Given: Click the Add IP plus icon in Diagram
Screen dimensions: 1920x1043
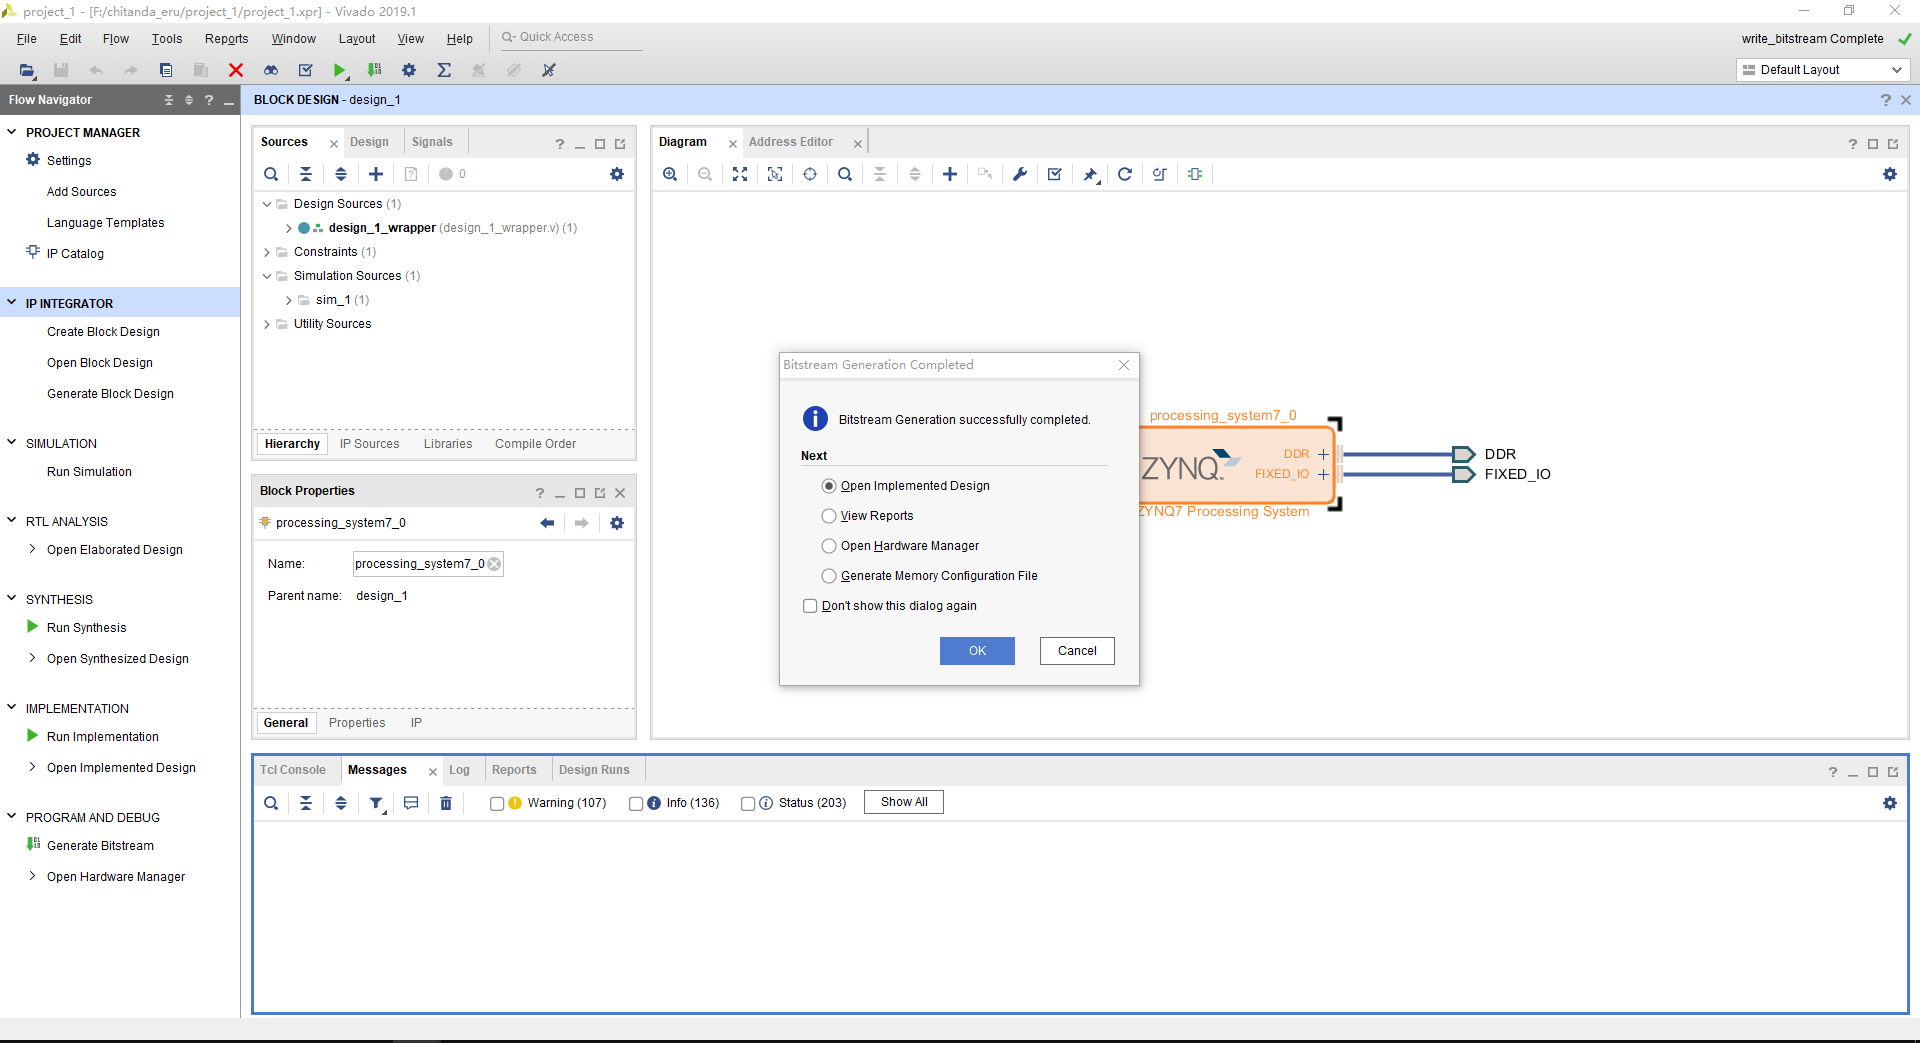Looking at the screenshot, I should click(x=950, y=174).
